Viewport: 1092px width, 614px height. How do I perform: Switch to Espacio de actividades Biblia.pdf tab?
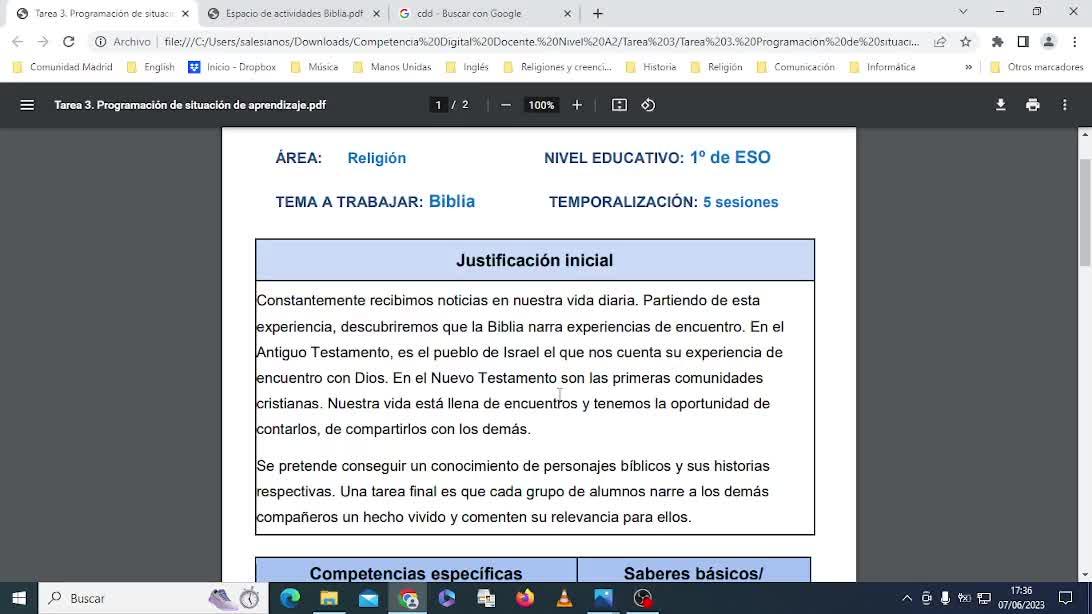pos(294,13)
